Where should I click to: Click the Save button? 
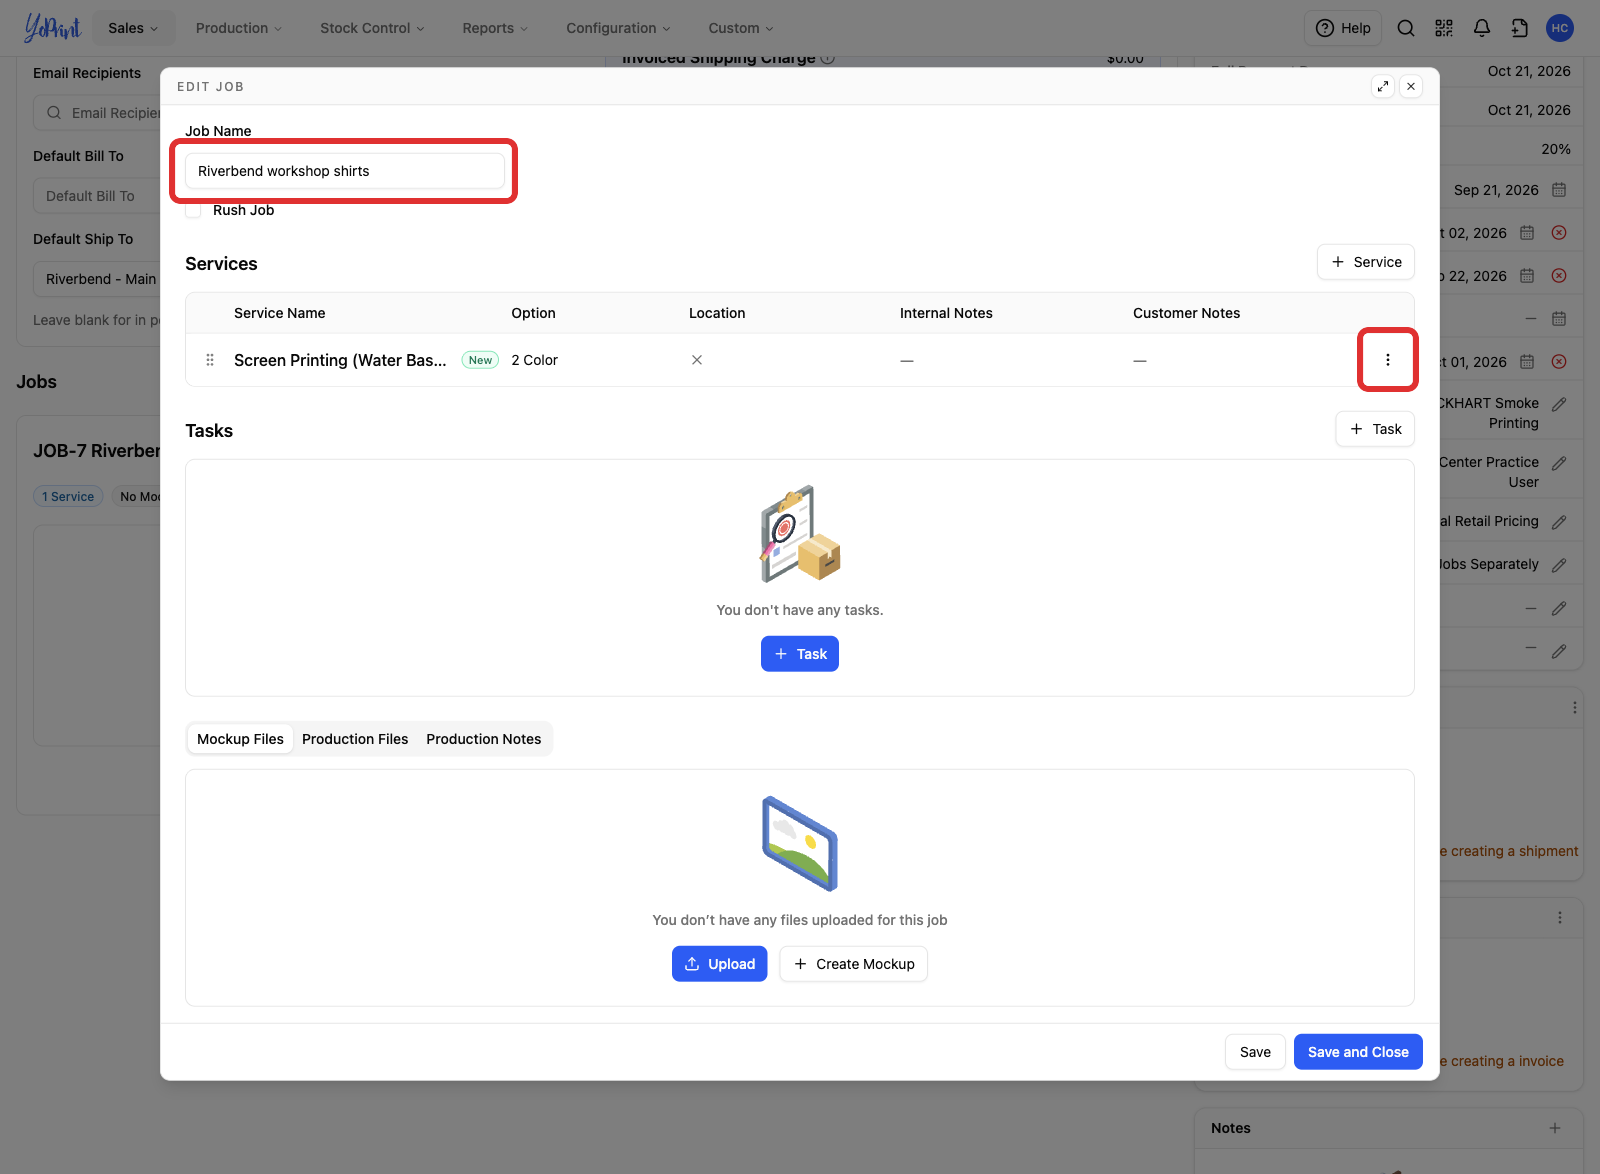click(x=1255, y=1052)
